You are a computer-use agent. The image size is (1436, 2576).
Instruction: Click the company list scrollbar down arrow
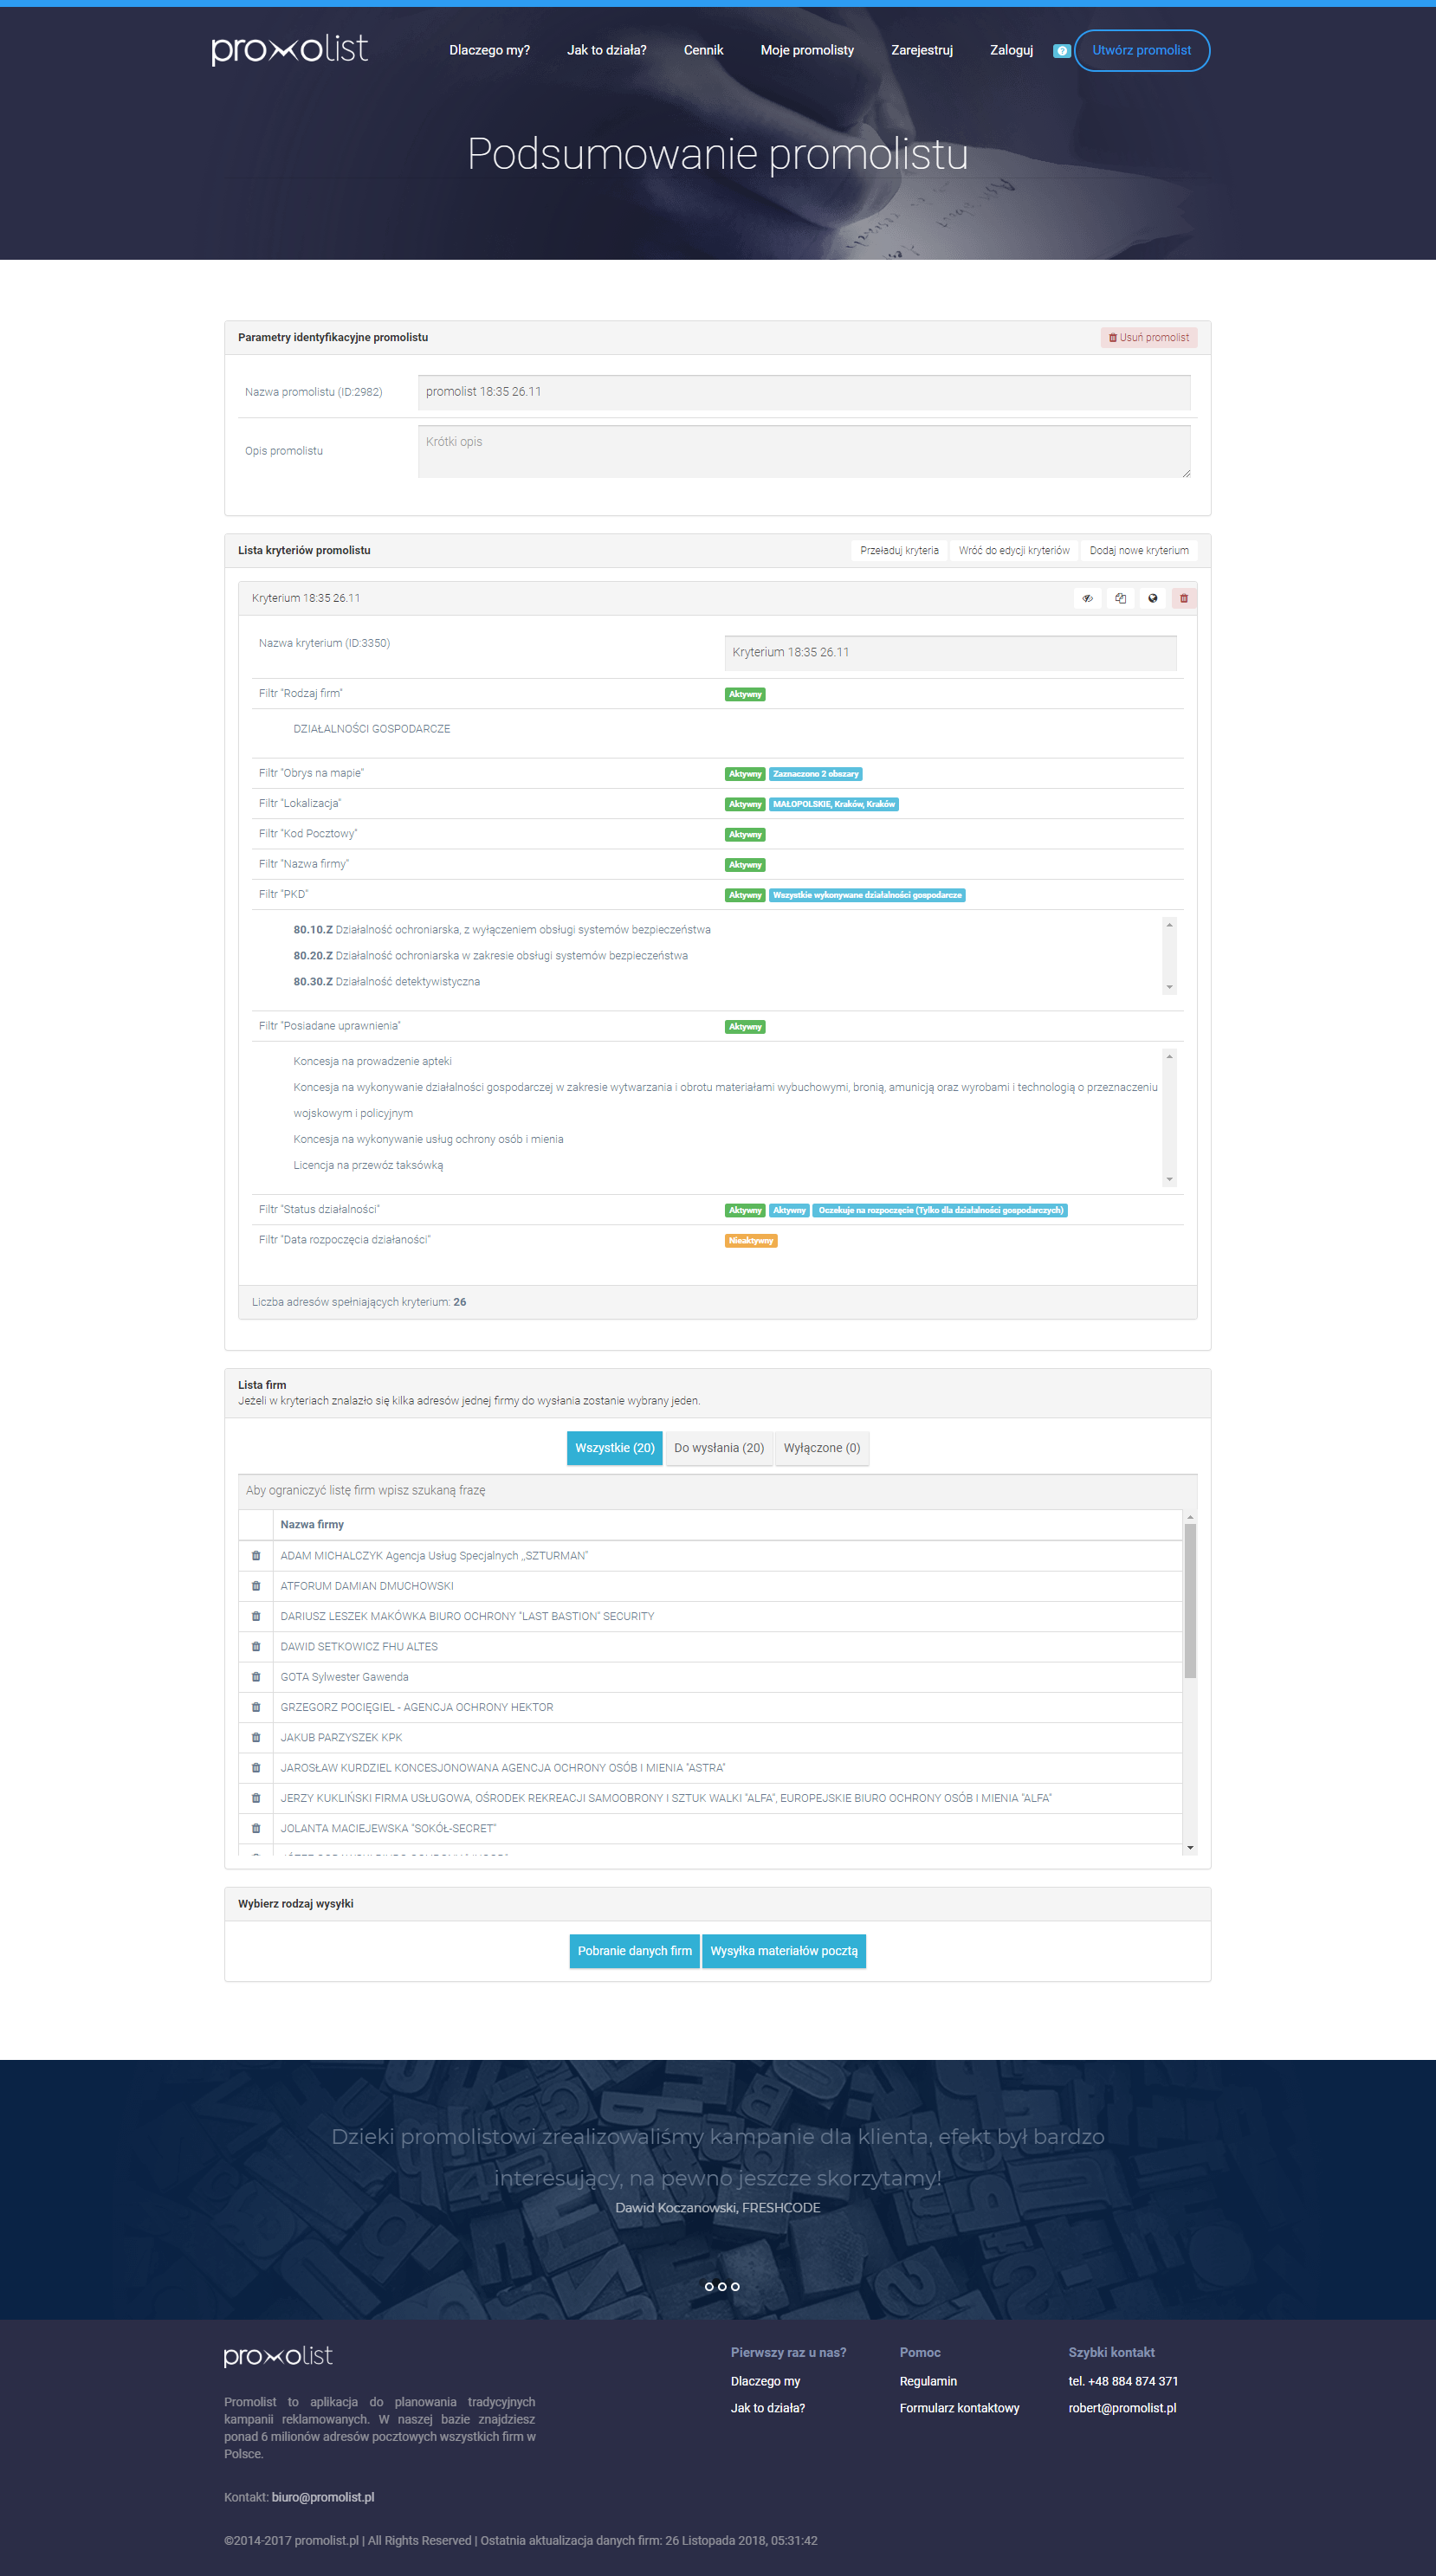tap(1190, 1847)
